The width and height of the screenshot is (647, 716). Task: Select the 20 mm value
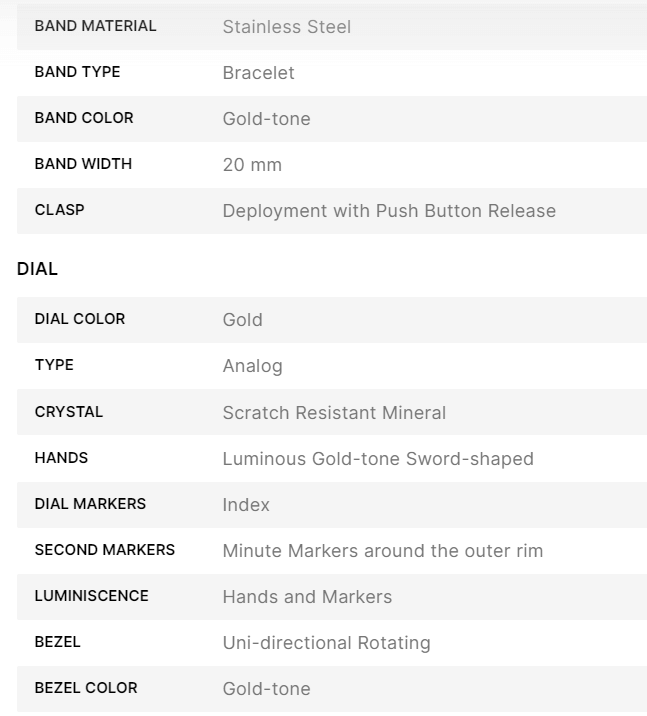pyautogui.click(x=252, y=165)
